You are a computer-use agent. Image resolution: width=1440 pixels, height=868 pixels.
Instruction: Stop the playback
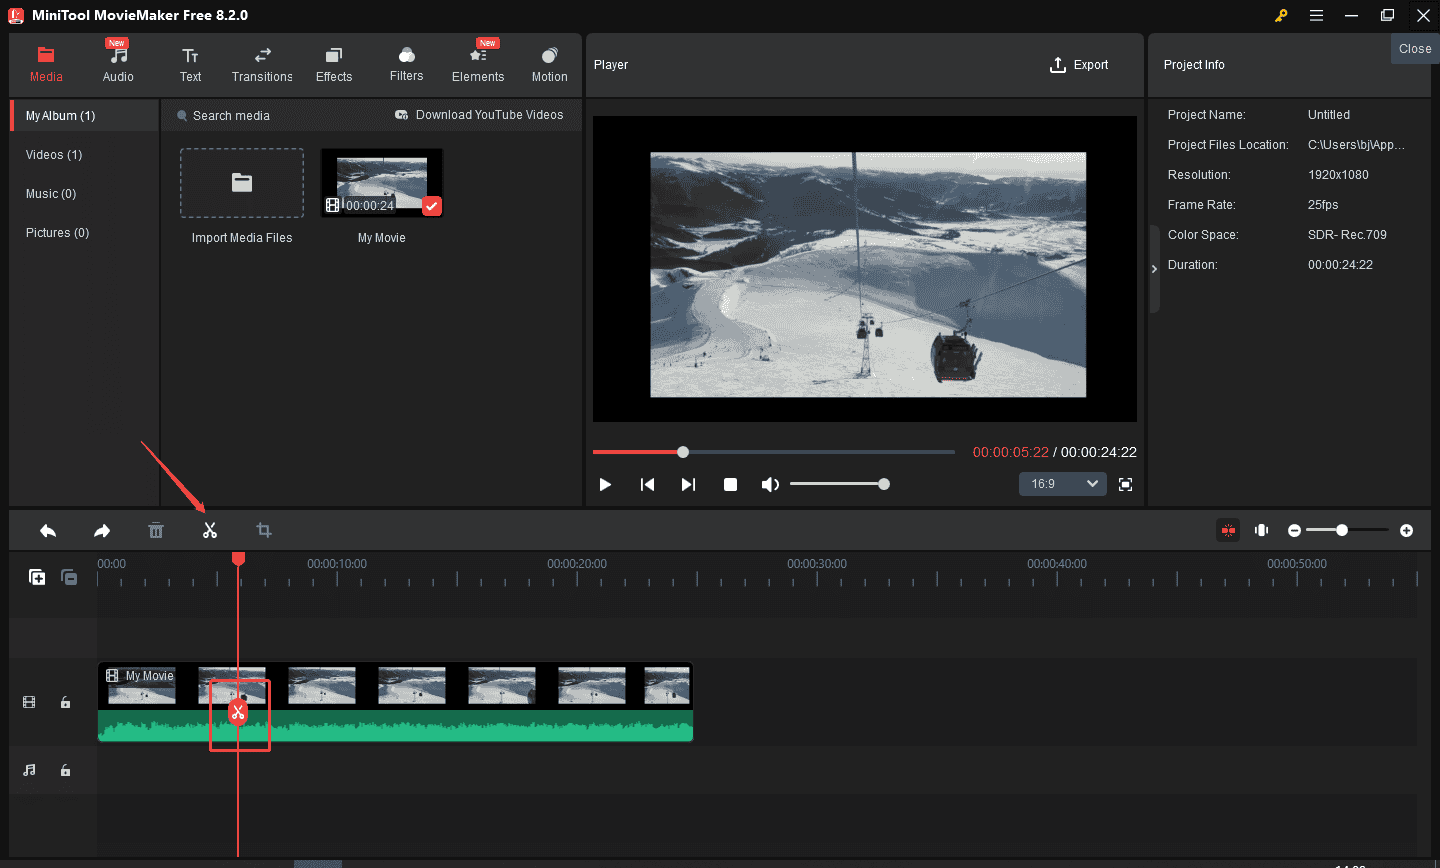pyautogui.click(x=730, y=484)
